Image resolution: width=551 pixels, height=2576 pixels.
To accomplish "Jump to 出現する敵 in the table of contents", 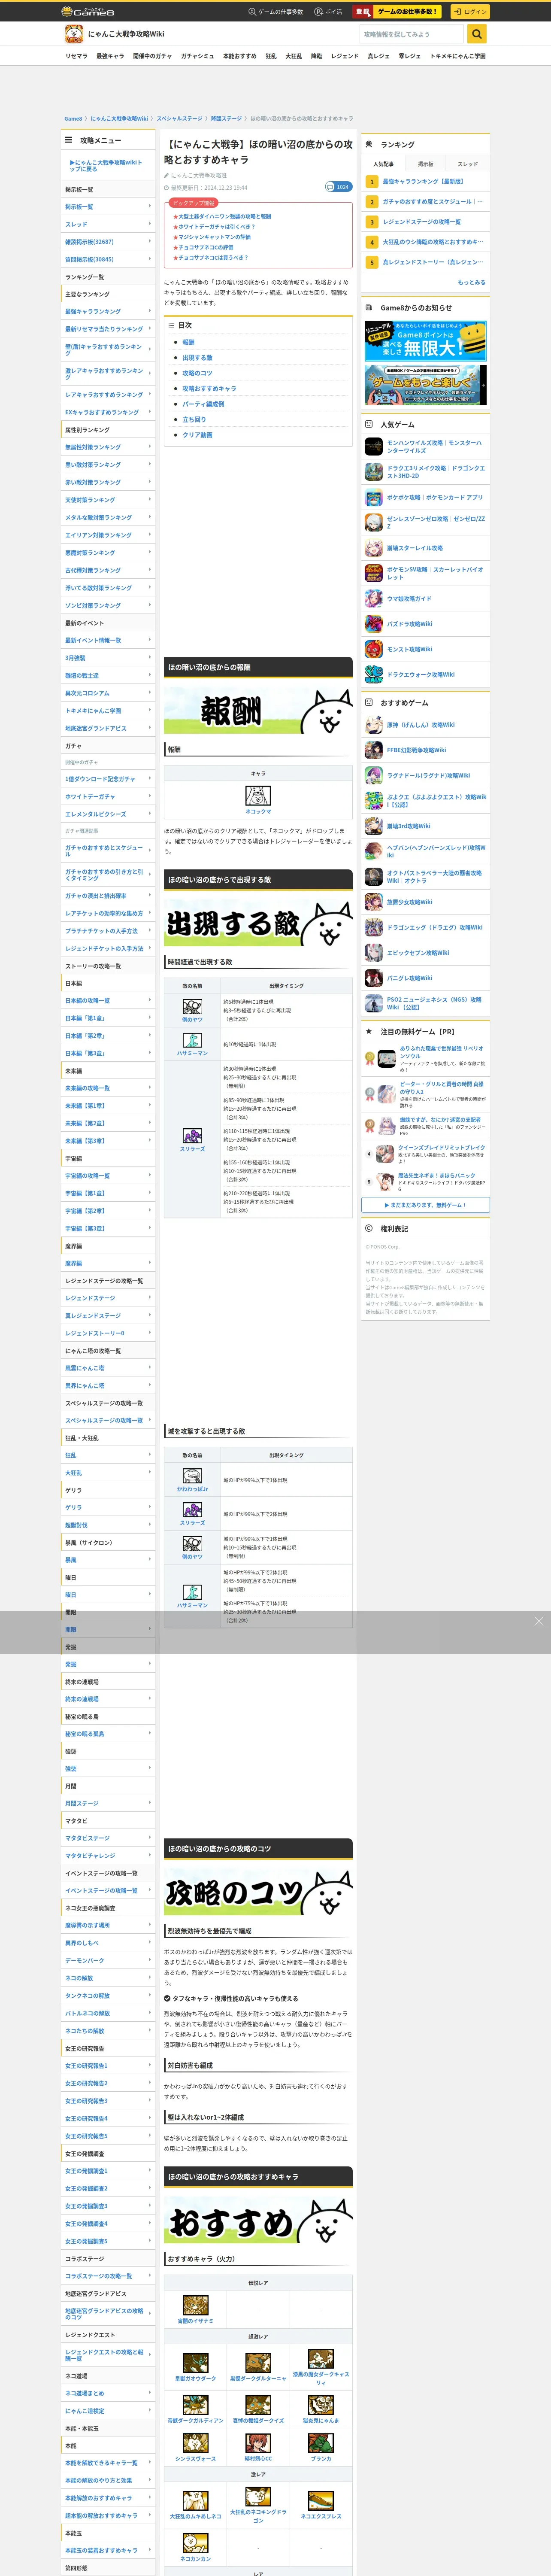I will pyautogui.click(x=197, y=358).
